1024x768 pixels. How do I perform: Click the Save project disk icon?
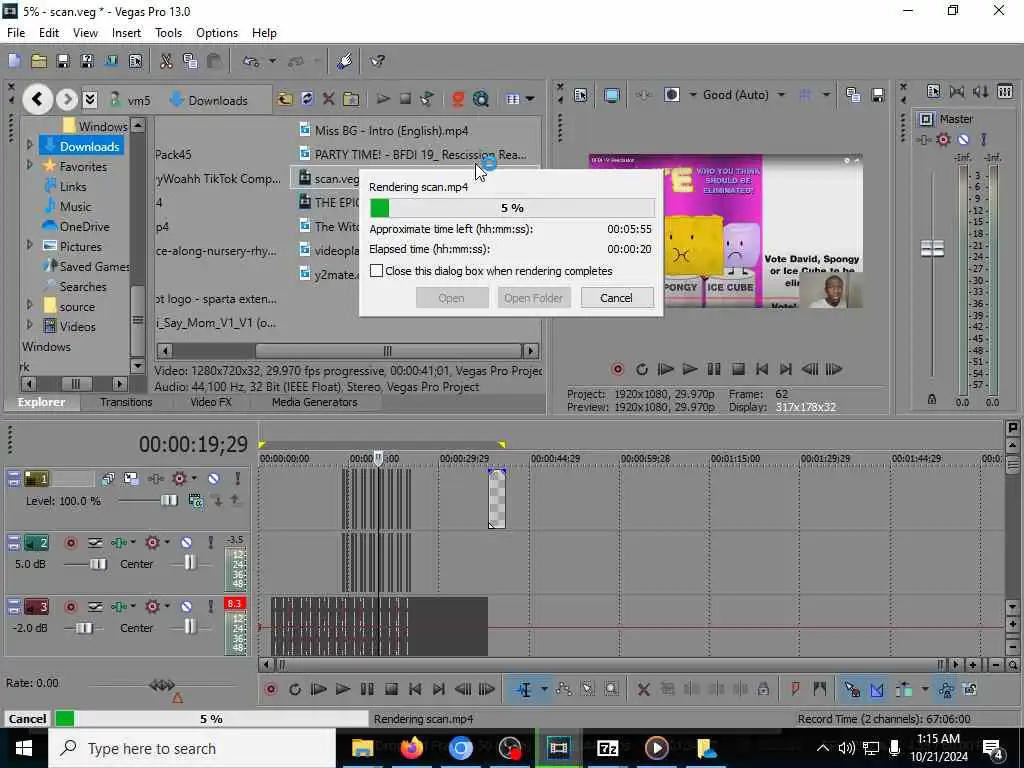[63, 61]
